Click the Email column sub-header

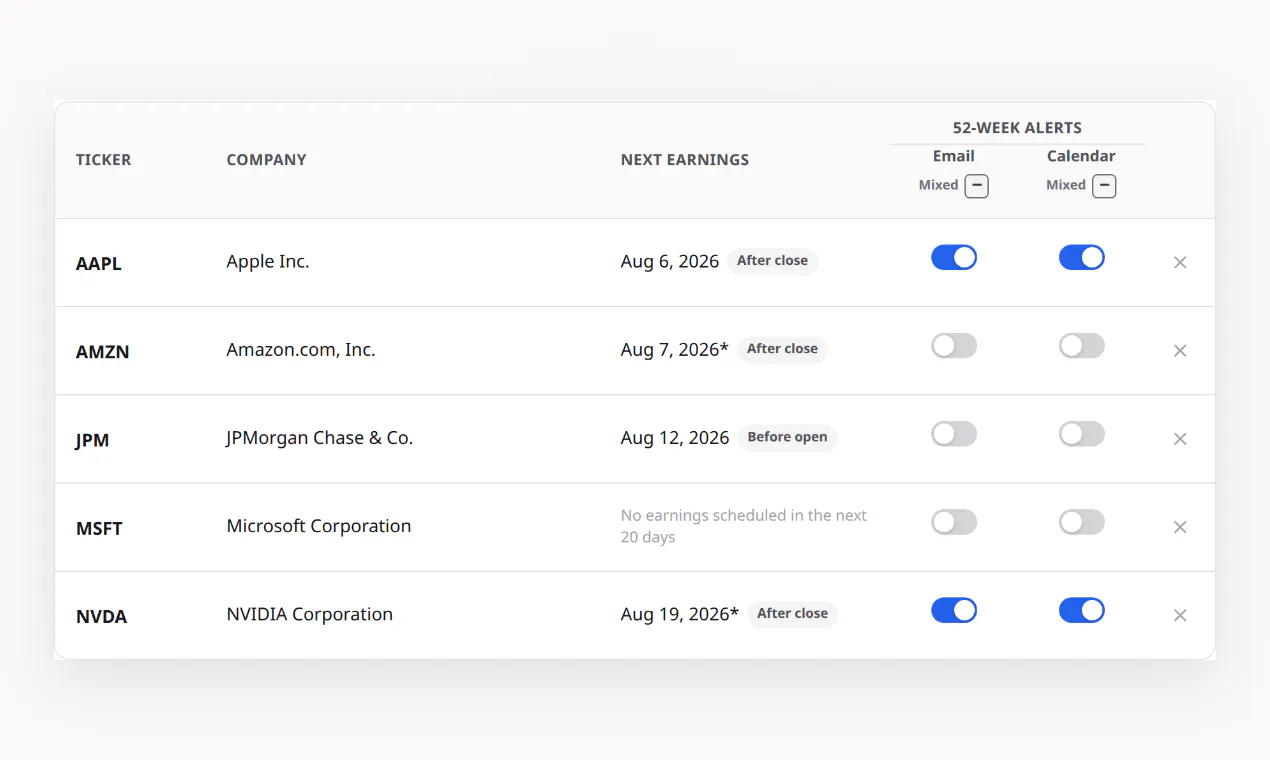point(954,156)
